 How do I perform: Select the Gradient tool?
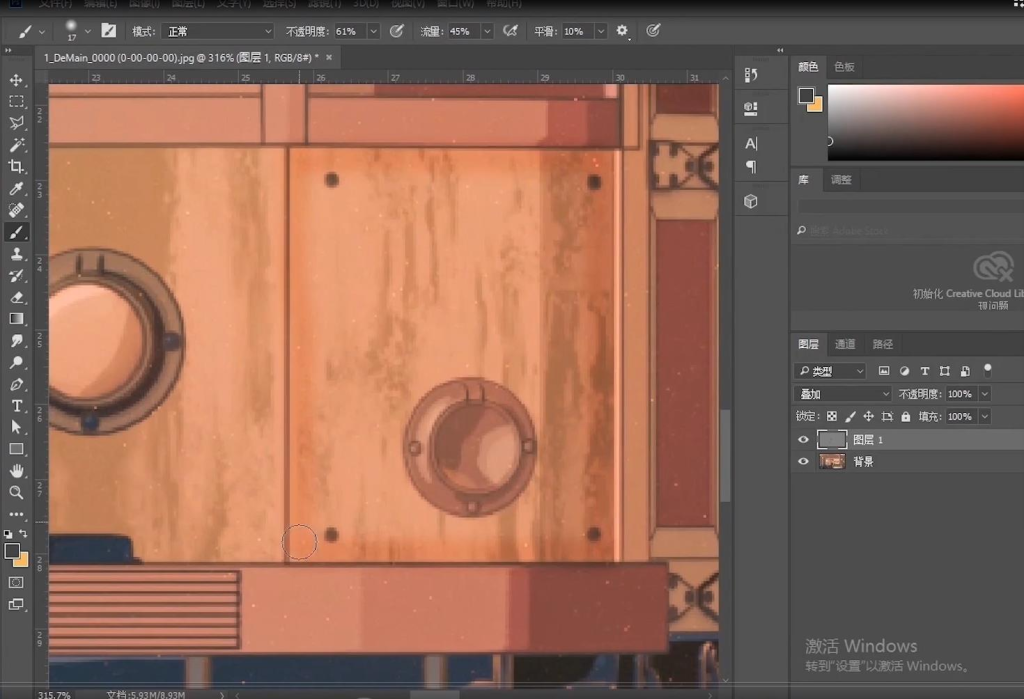click(x=16, y=319)
